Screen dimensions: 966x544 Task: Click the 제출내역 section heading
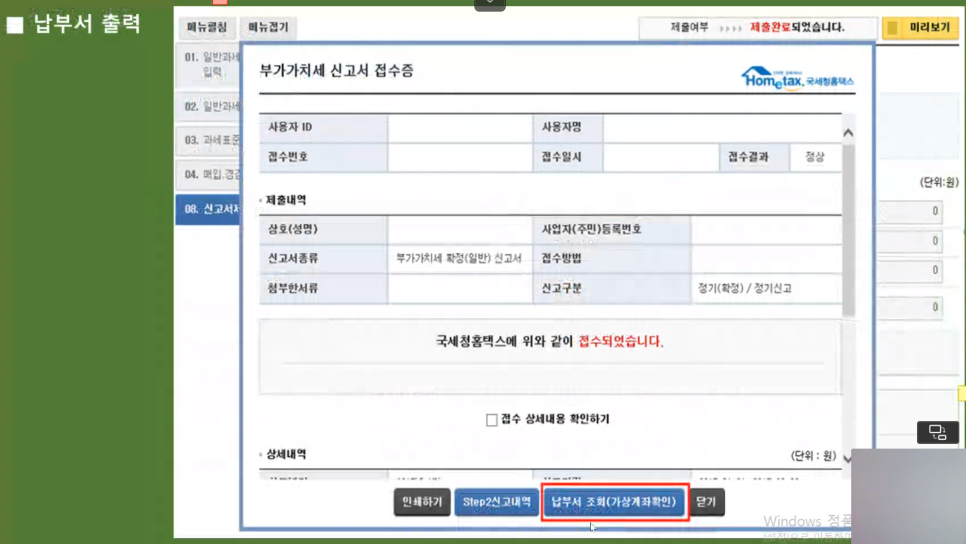coord(286,200)
